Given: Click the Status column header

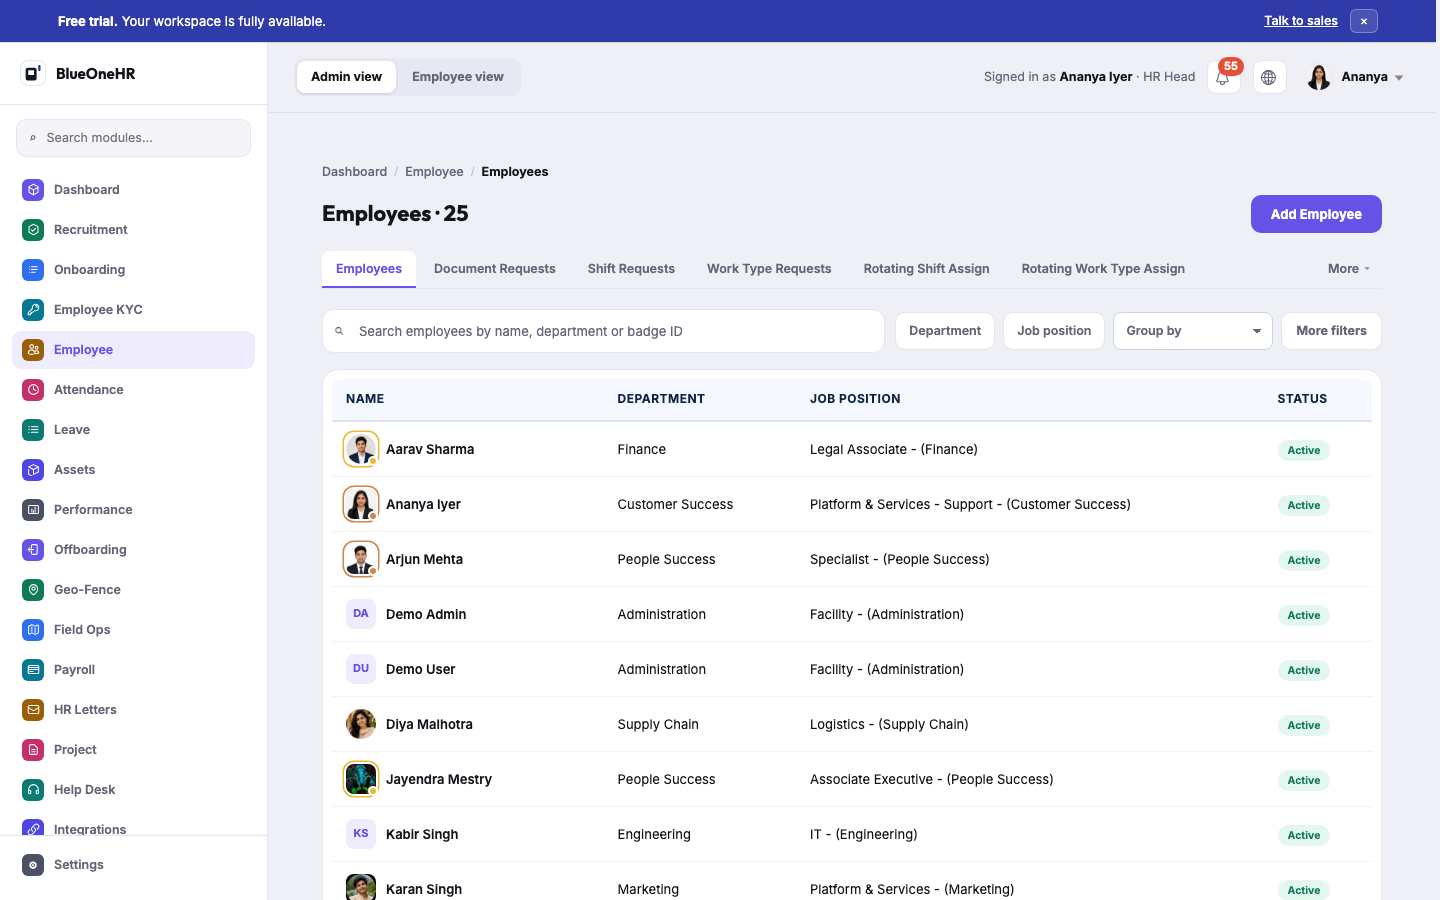Looking at the screenshot, I should coord(1302,399).
